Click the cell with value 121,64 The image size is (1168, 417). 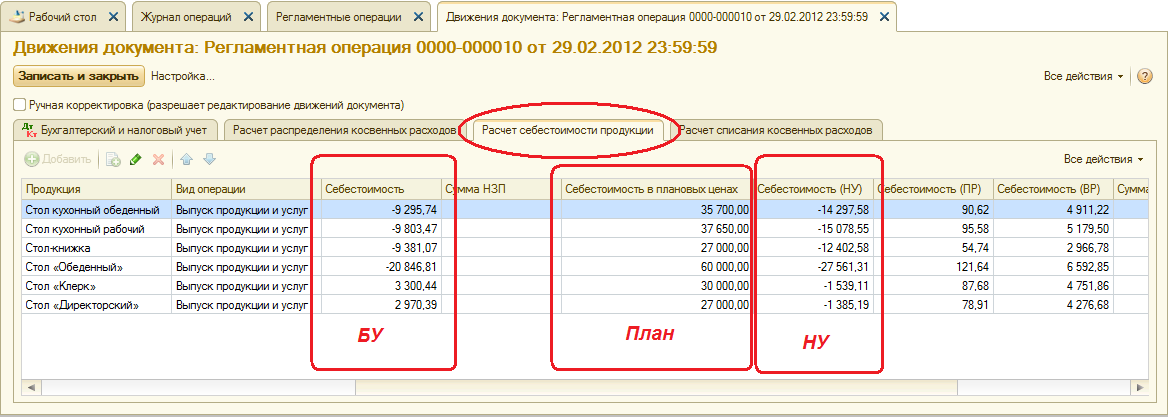click(932, 267)
